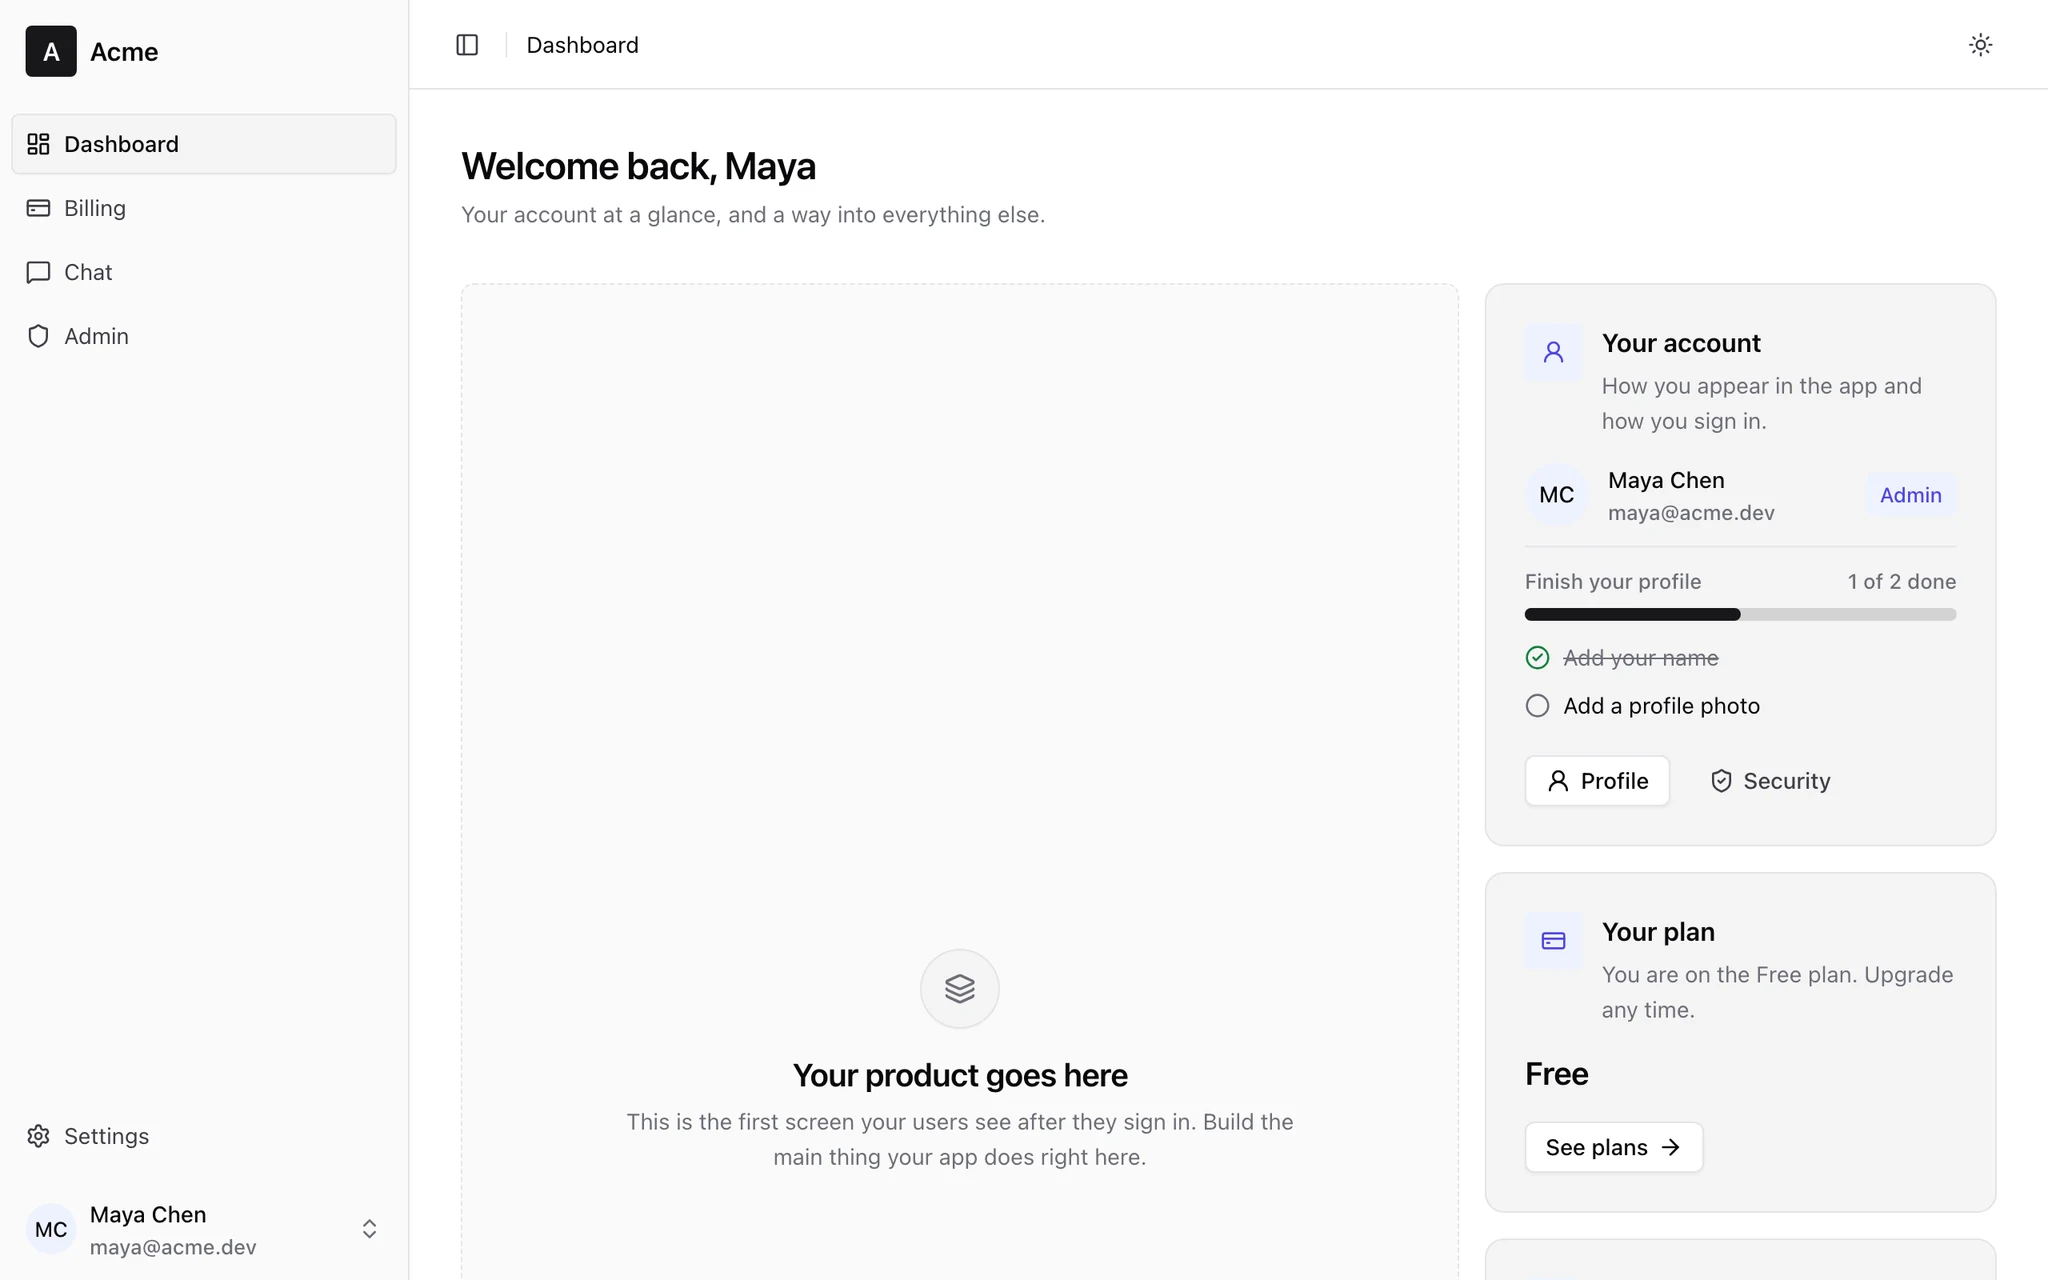This screenshot has width=2048, height=1280.
Task: Click the Acme logo square
Action: coord(51,51)
